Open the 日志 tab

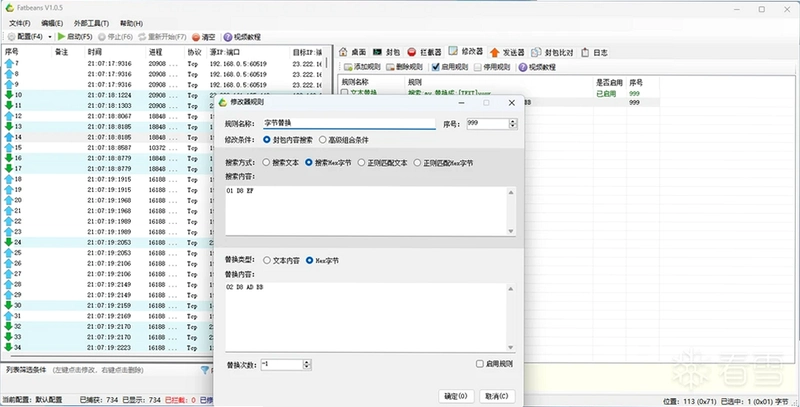(594, 53)
